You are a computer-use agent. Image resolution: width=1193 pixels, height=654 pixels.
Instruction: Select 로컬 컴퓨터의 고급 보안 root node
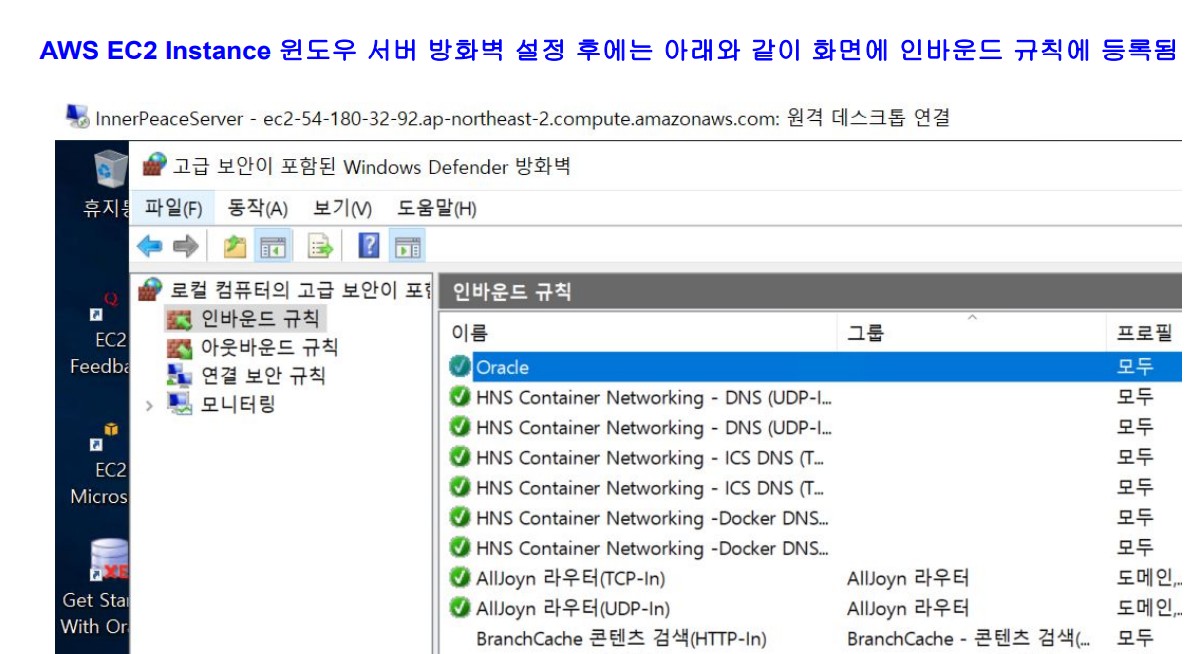pyautogui.click(x=300, y=290)
